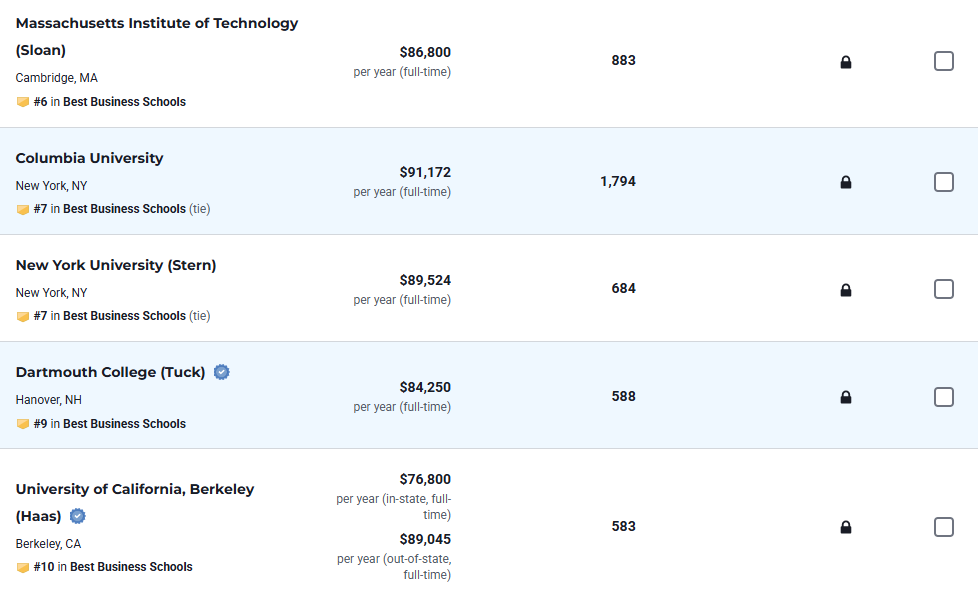Open Dartmouth College (Tuck) school link
The image size is (978, 590).
coord(110,372)
